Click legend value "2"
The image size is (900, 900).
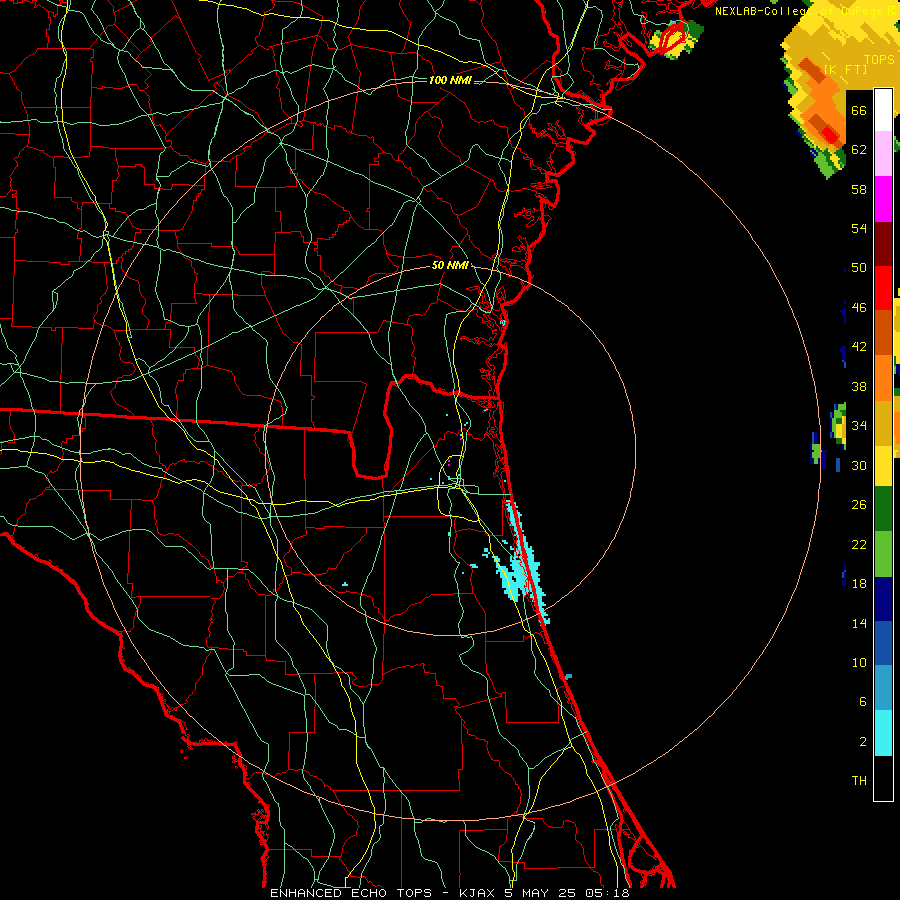(862, 742)
